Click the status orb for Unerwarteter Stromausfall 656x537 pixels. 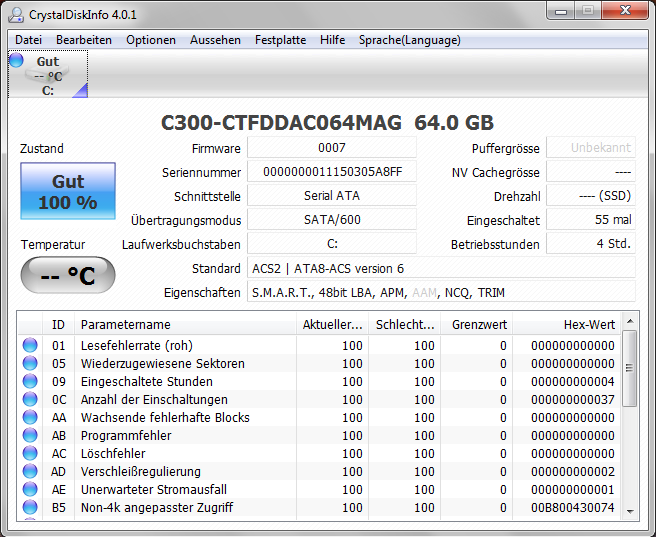pos(30,489)
